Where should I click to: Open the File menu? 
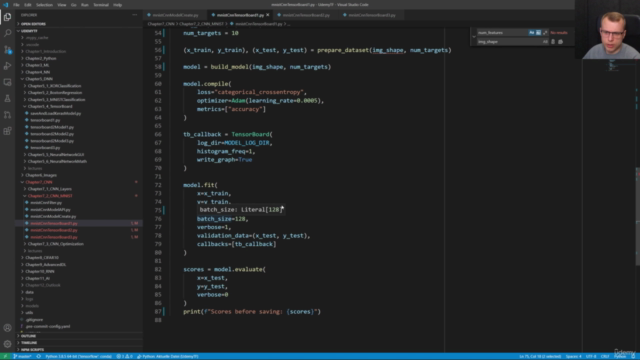point(16,5)
